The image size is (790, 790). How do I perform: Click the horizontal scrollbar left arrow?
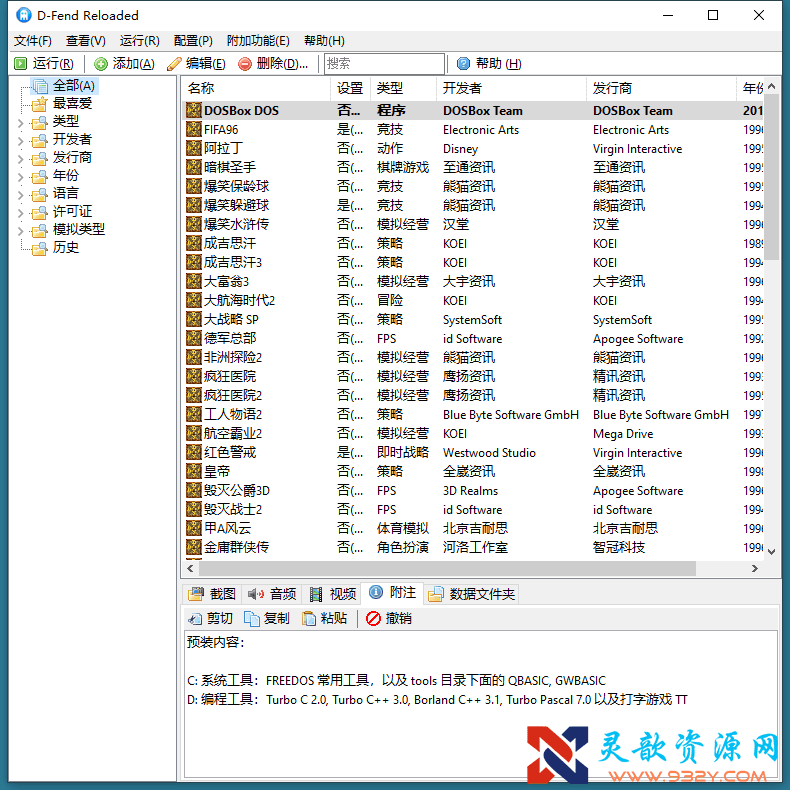tap(190, 568)
